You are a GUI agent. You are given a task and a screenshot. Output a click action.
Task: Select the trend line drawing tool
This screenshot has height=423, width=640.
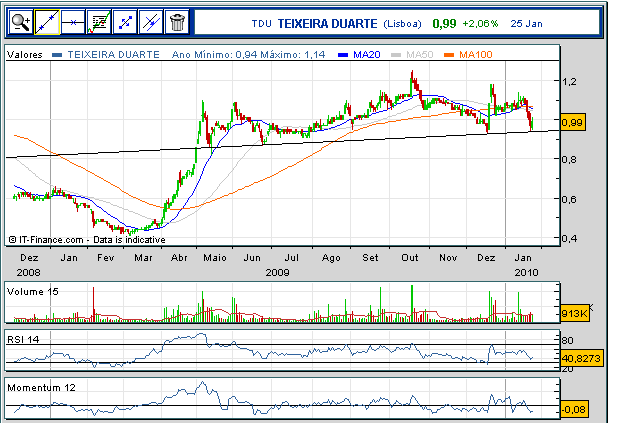[47, 22]
